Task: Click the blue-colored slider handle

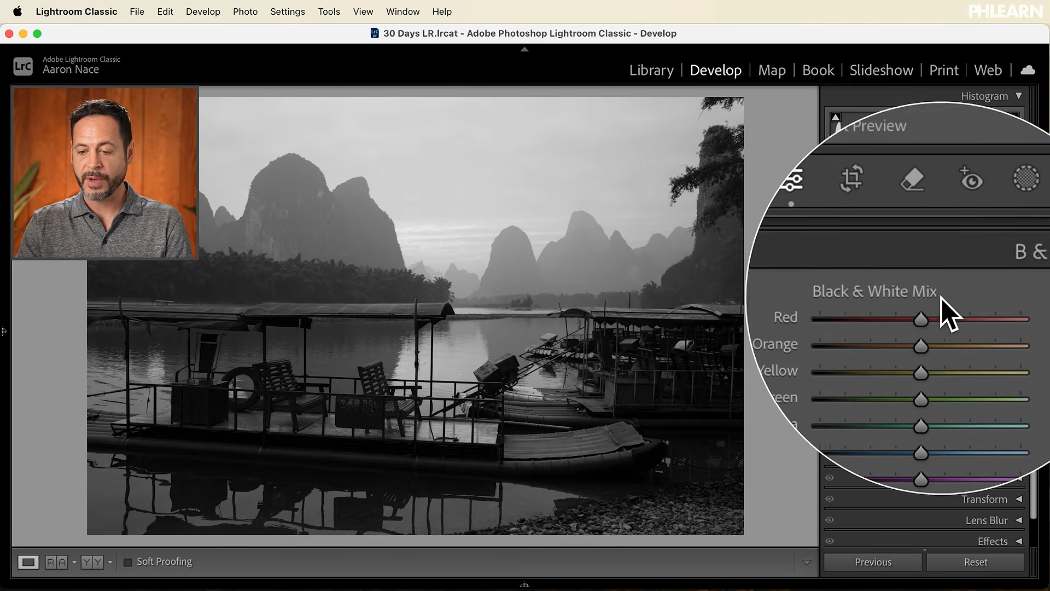Action: point(921,453)
